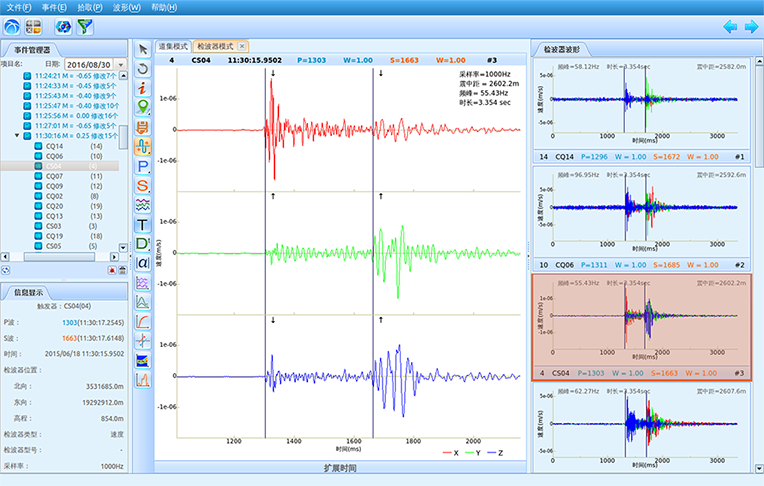The height and width of the screenshot is (486, 764).
Task: Click the info 'i' tool icon
Action: click(x=143, y=88)
